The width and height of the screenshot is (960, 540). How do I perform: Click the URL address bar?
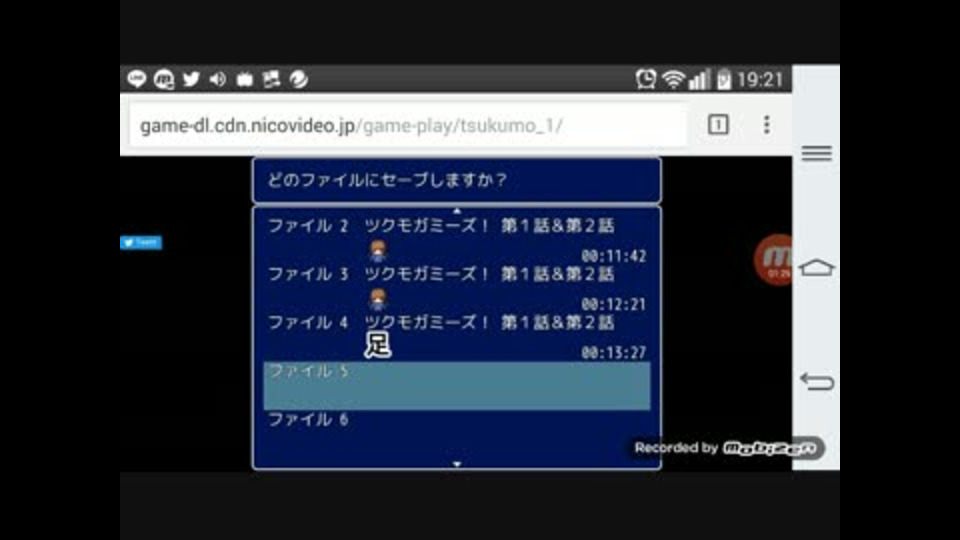(x=408, y=126)
